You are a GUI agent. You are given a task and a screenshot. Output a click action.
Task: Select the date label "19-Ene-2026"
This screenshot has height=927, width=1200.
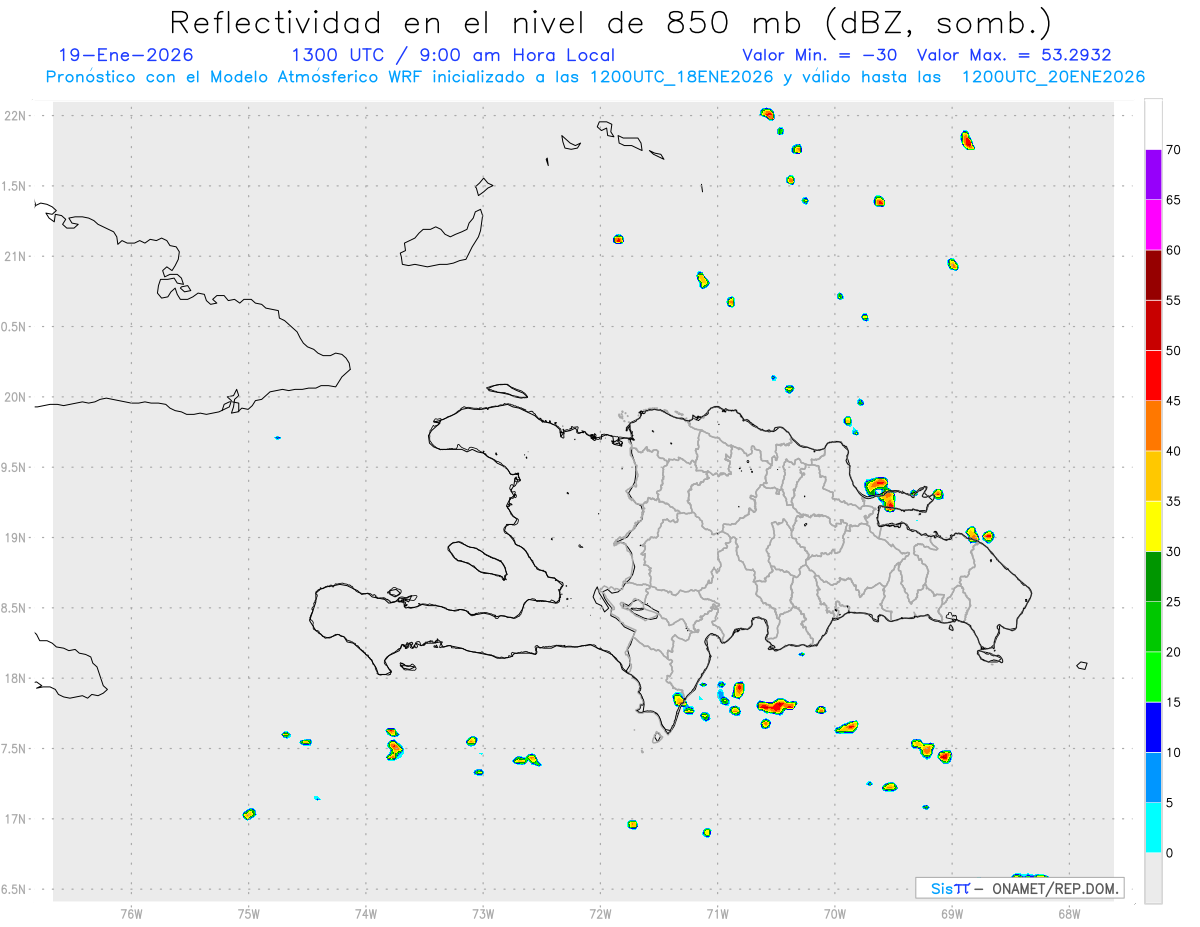click(127, 56)
